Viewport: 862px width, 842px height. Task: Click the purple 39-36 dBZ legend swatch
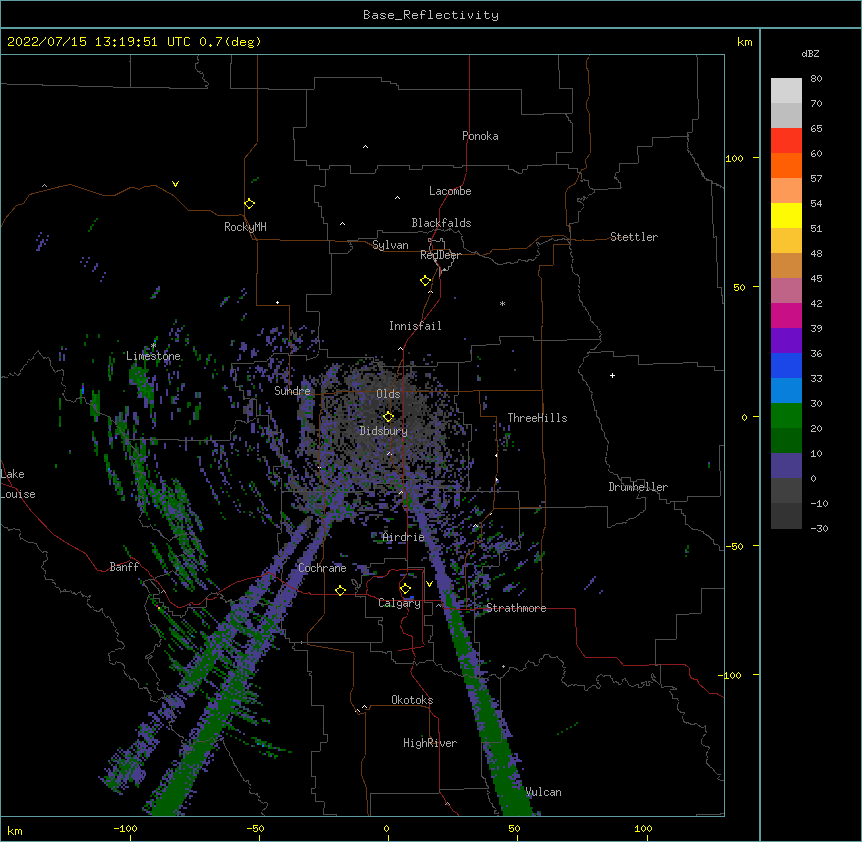point(786,341)
